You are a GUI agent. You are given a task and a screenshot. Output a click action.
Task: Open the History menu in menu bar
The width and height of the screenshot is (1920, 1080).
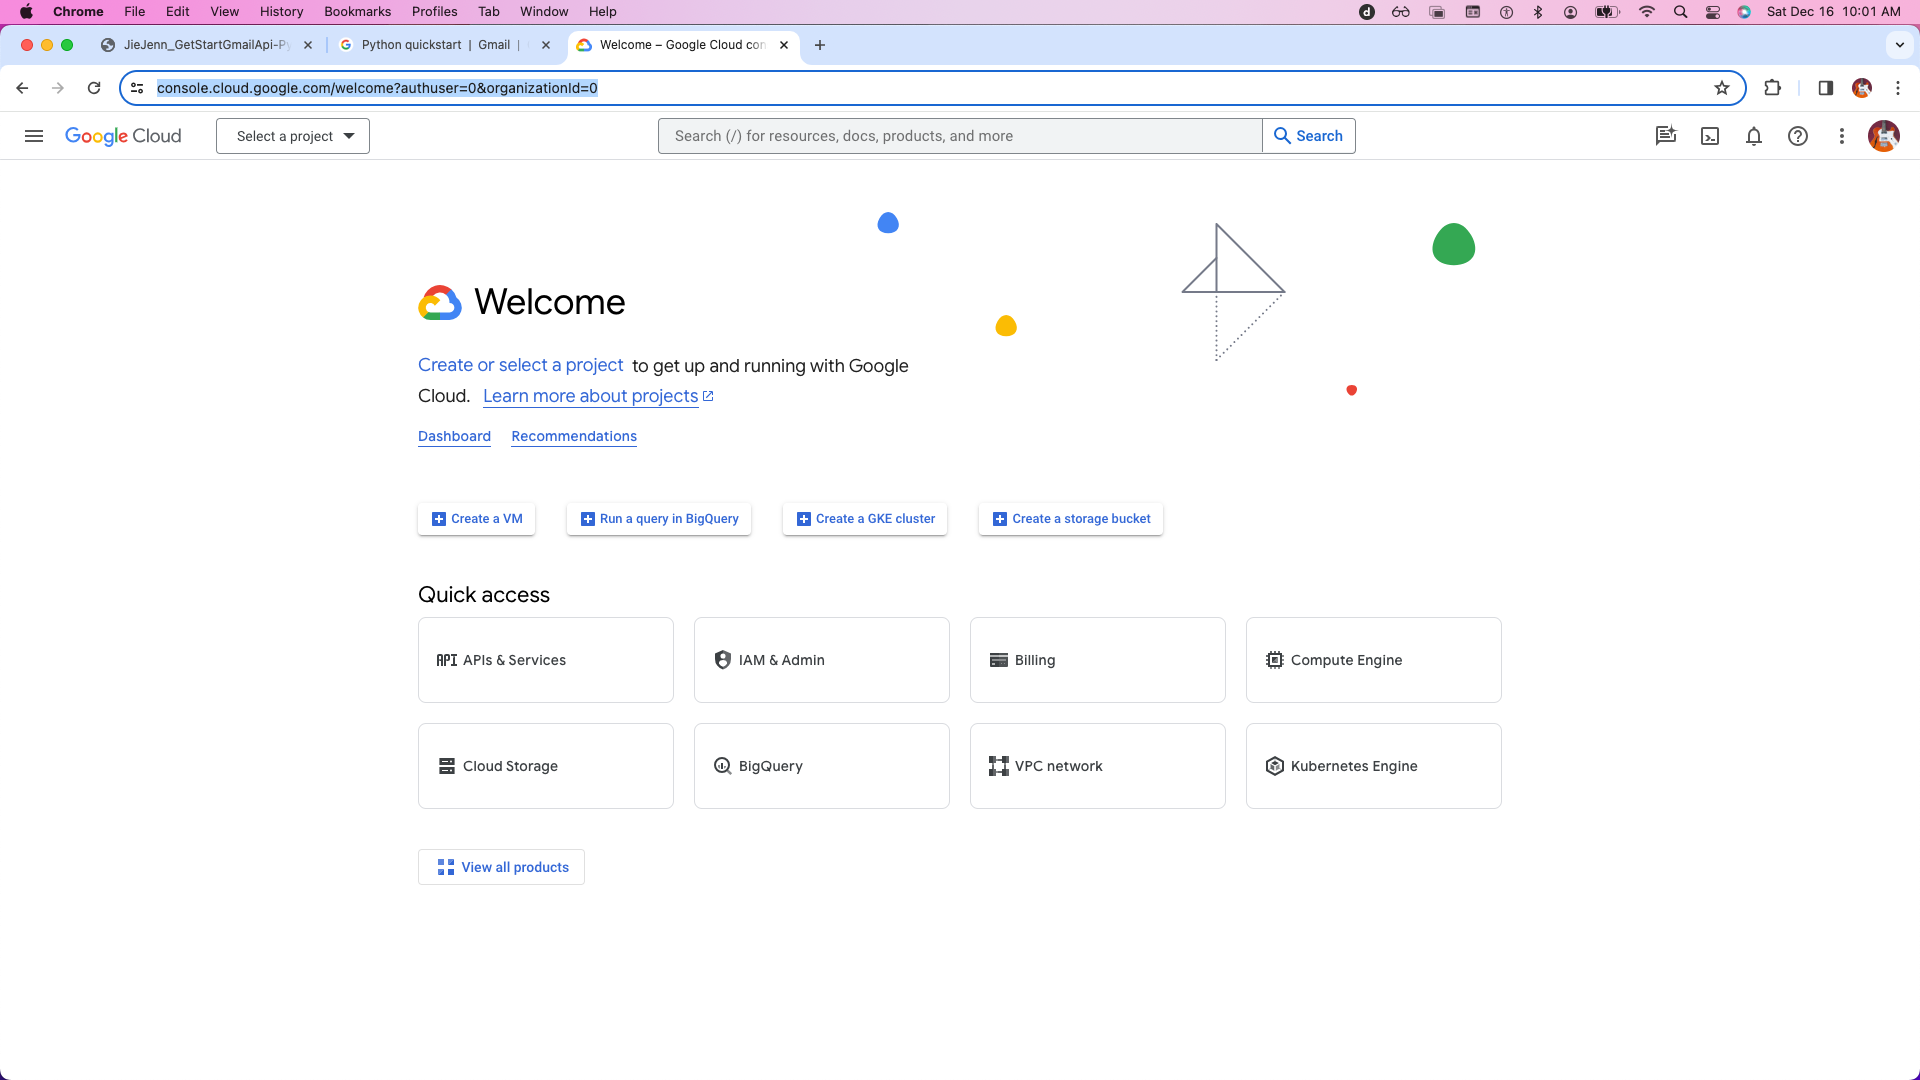281,12
